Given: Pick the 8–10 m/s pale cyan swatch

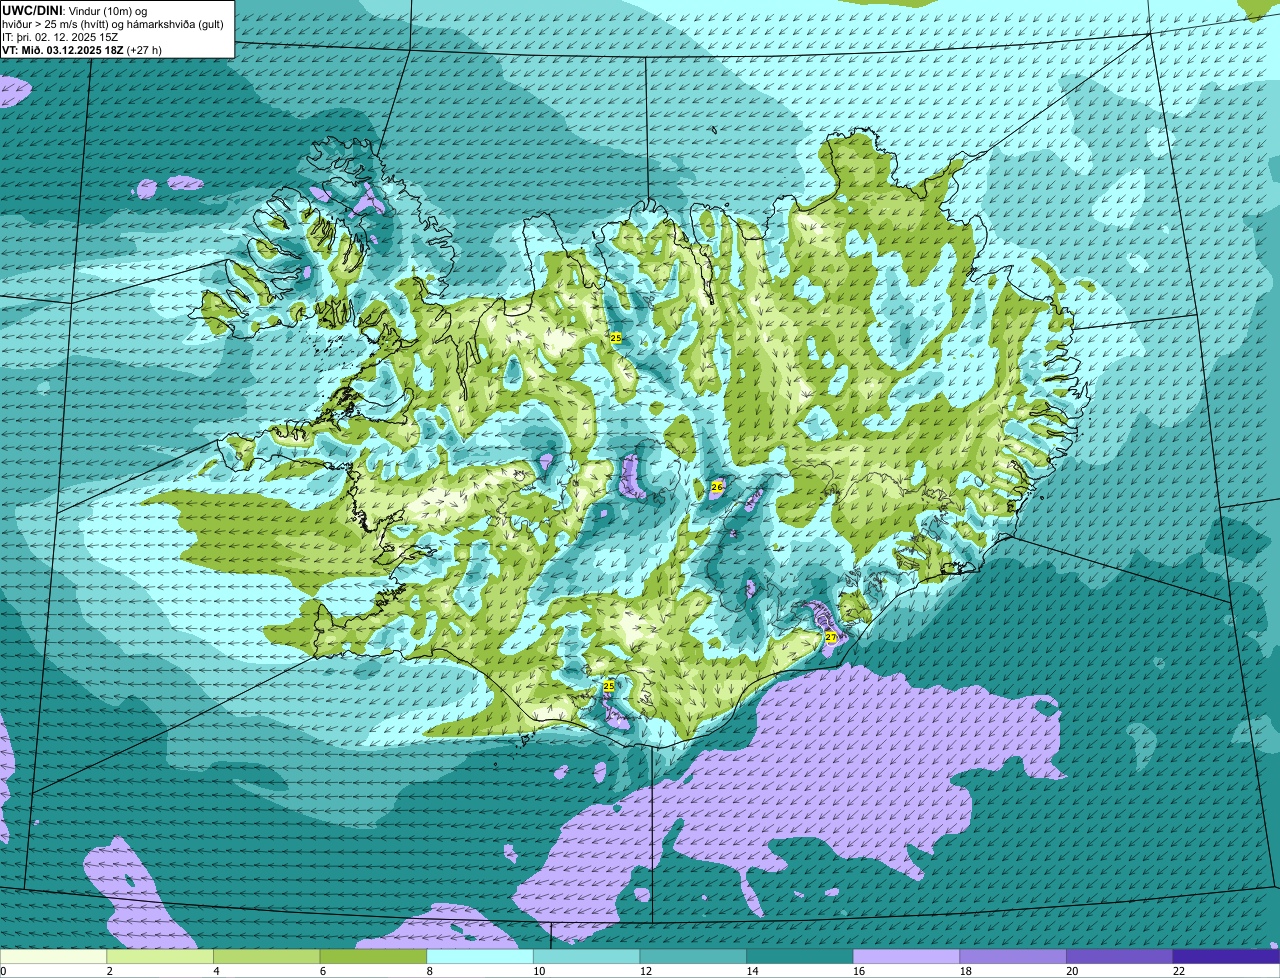Looking at the screenshot, I should click(x=480, y=956).
